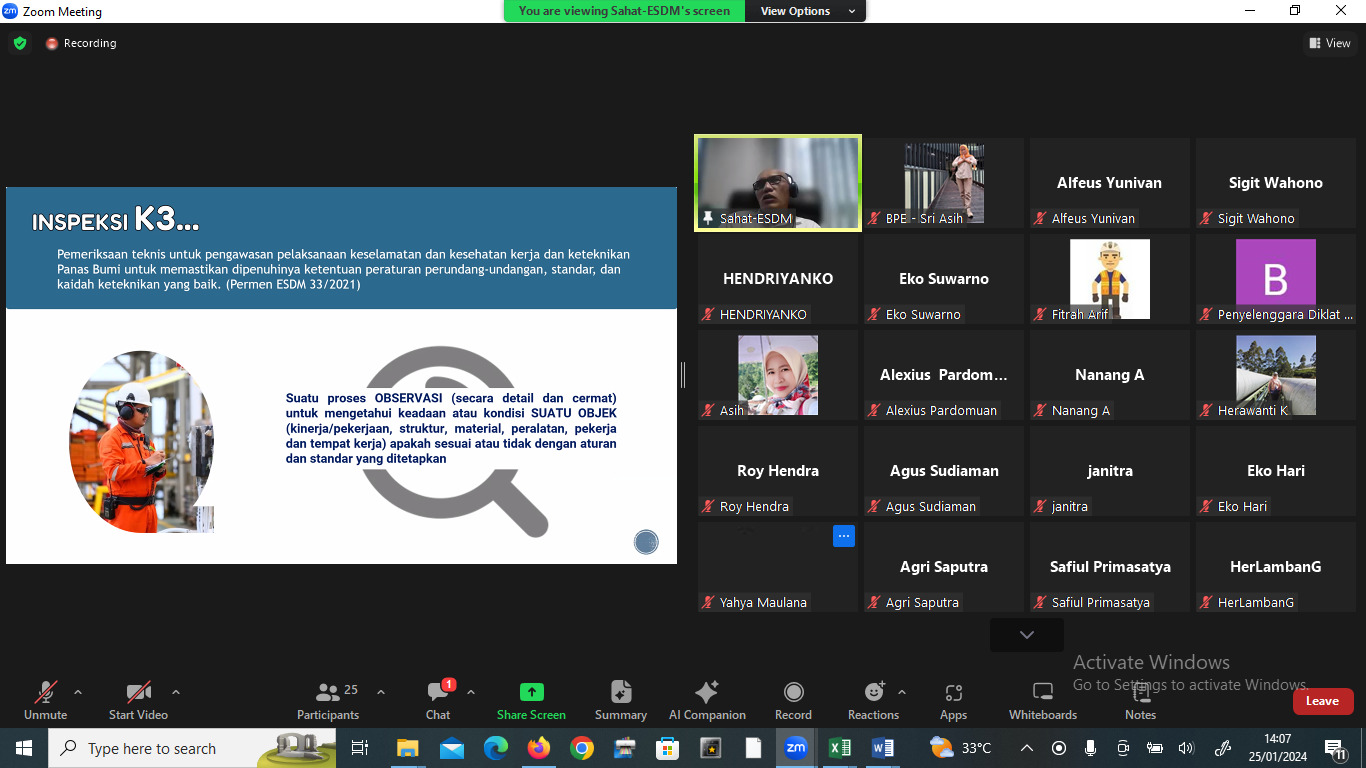1366x768 pixels.
Task: Open Windows Start menu
Action: (x=23, y=748)
